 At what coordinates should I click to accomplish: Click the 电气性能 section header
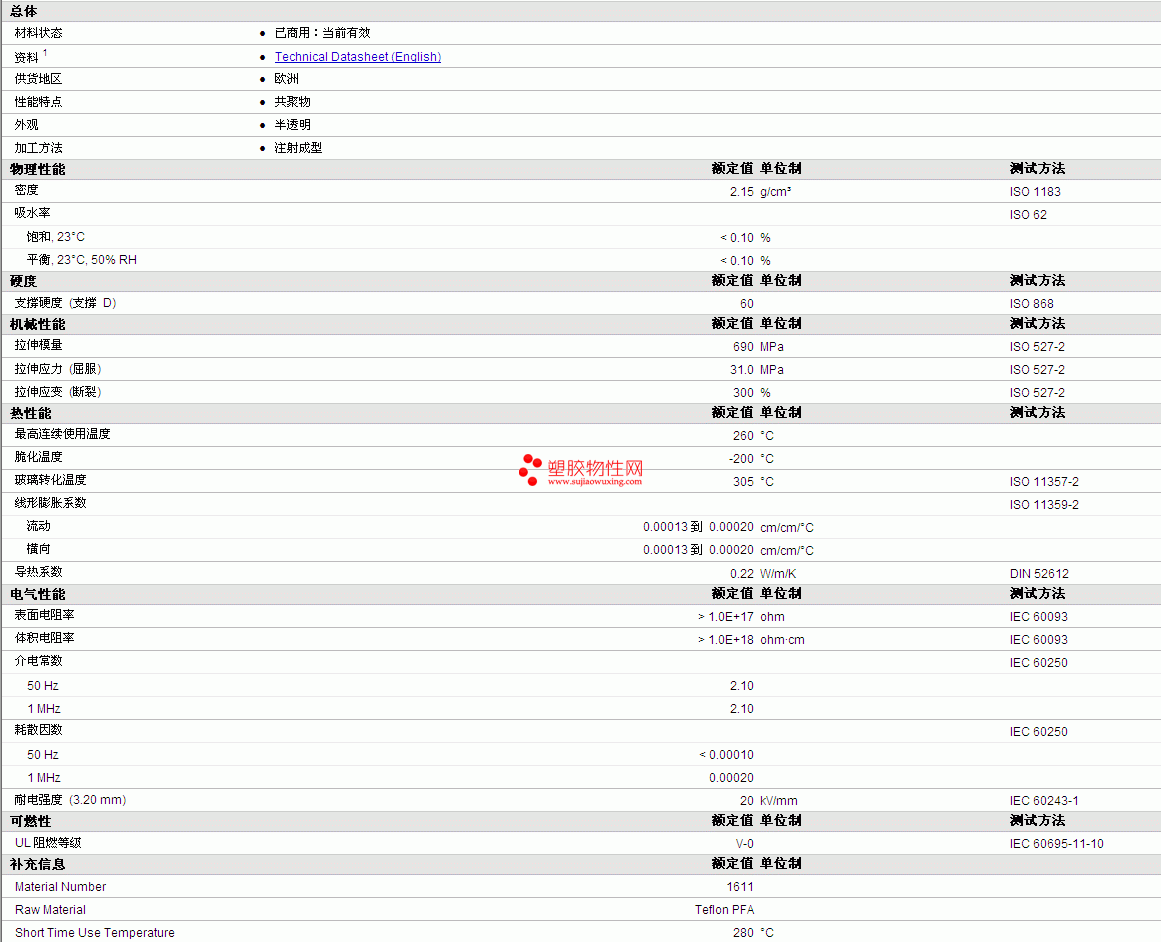(38, 595)
